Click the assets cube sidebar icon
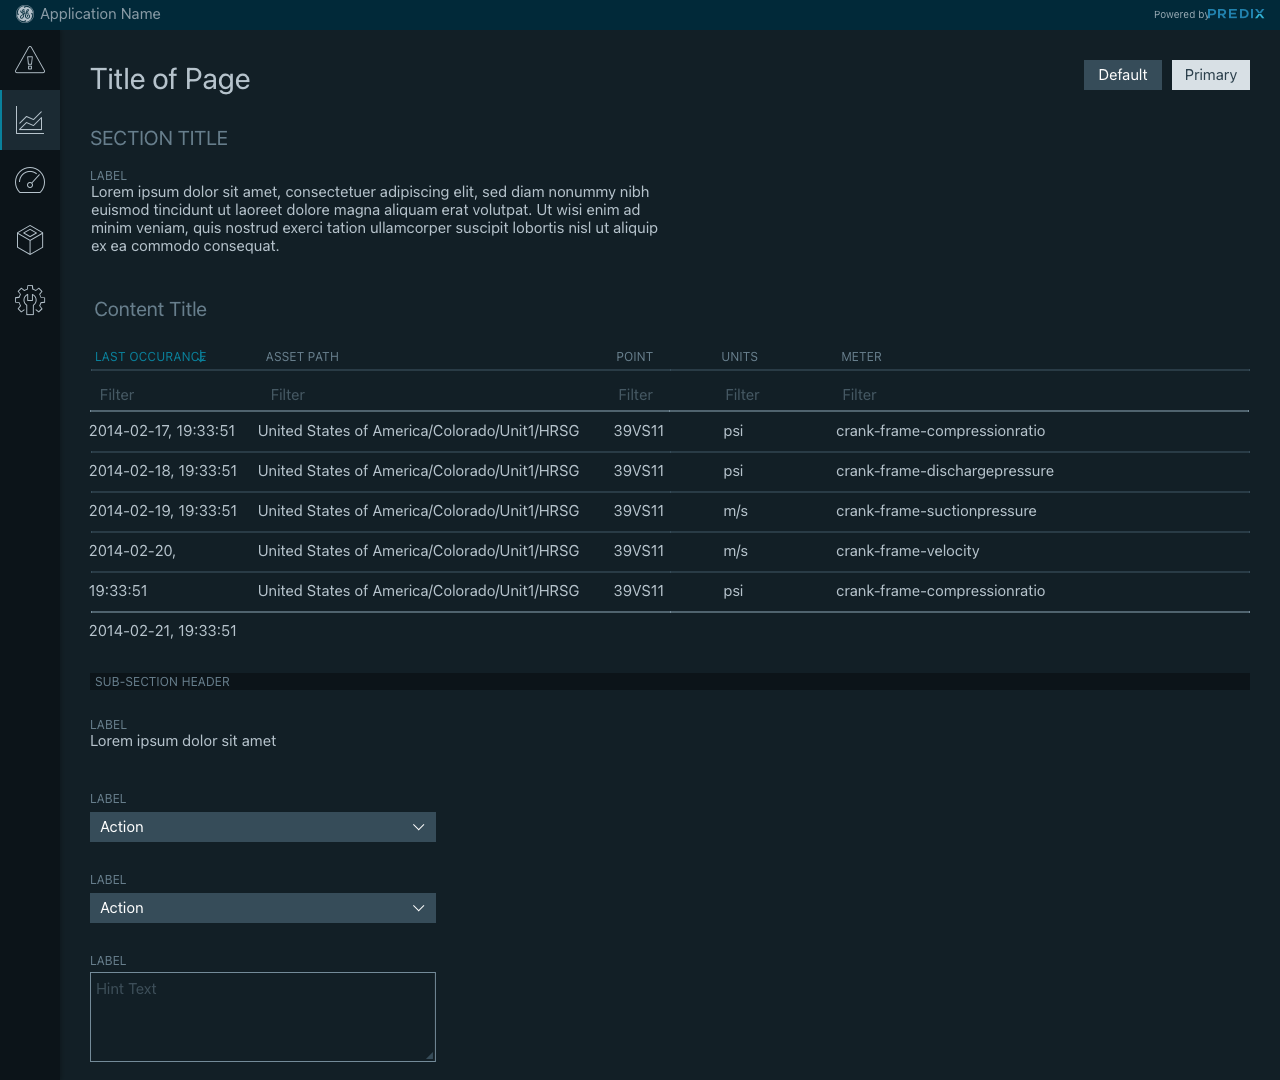 [30, 240]
